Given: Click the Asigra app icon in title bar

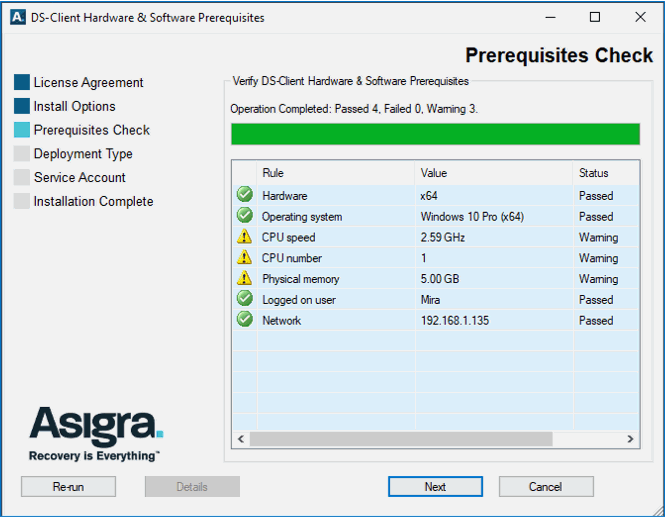Looking at the screenshot, I should coord(18,17).
